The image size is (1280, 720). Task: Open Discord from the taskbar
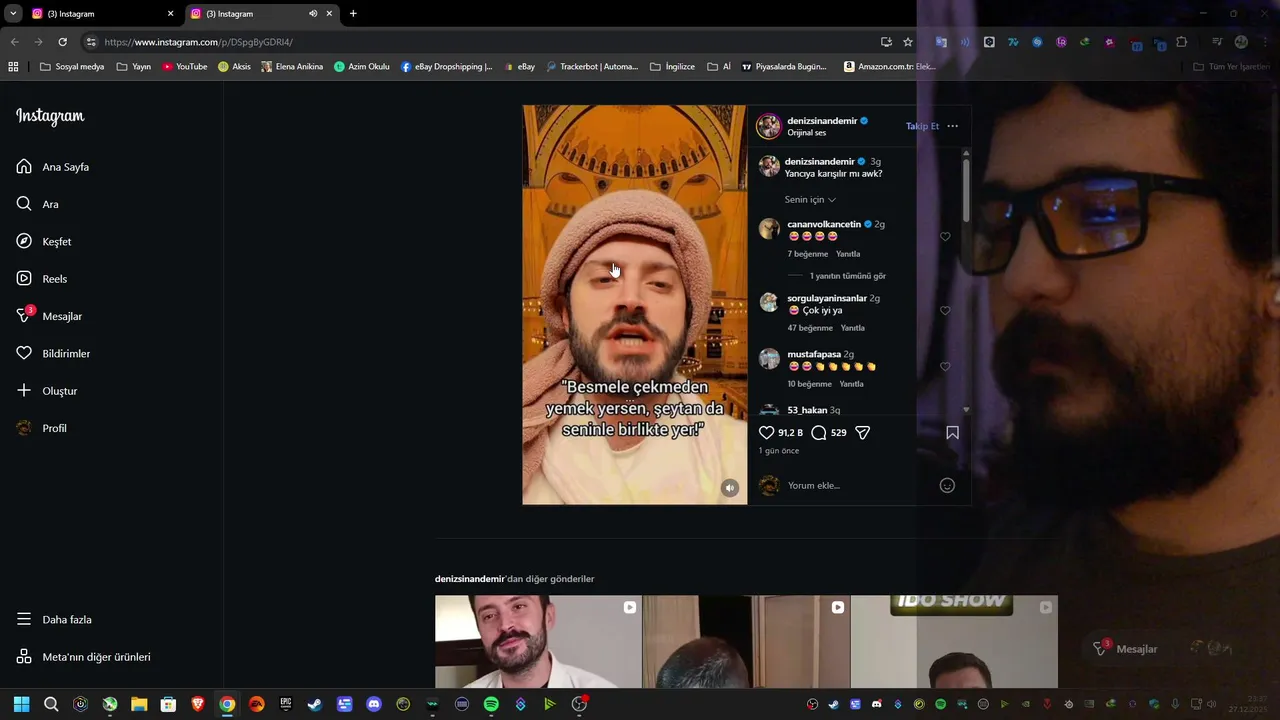click(x=374, y=704)
